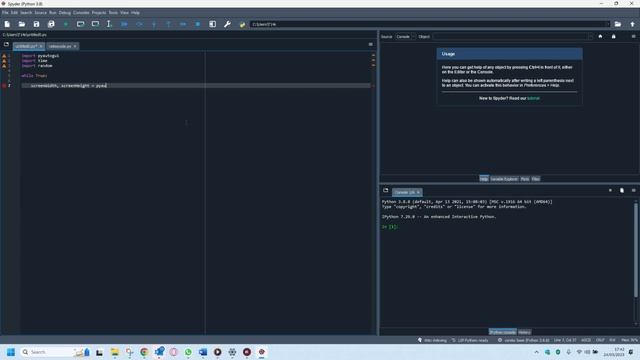Click the Object input field in Help

tap(512, 37)
